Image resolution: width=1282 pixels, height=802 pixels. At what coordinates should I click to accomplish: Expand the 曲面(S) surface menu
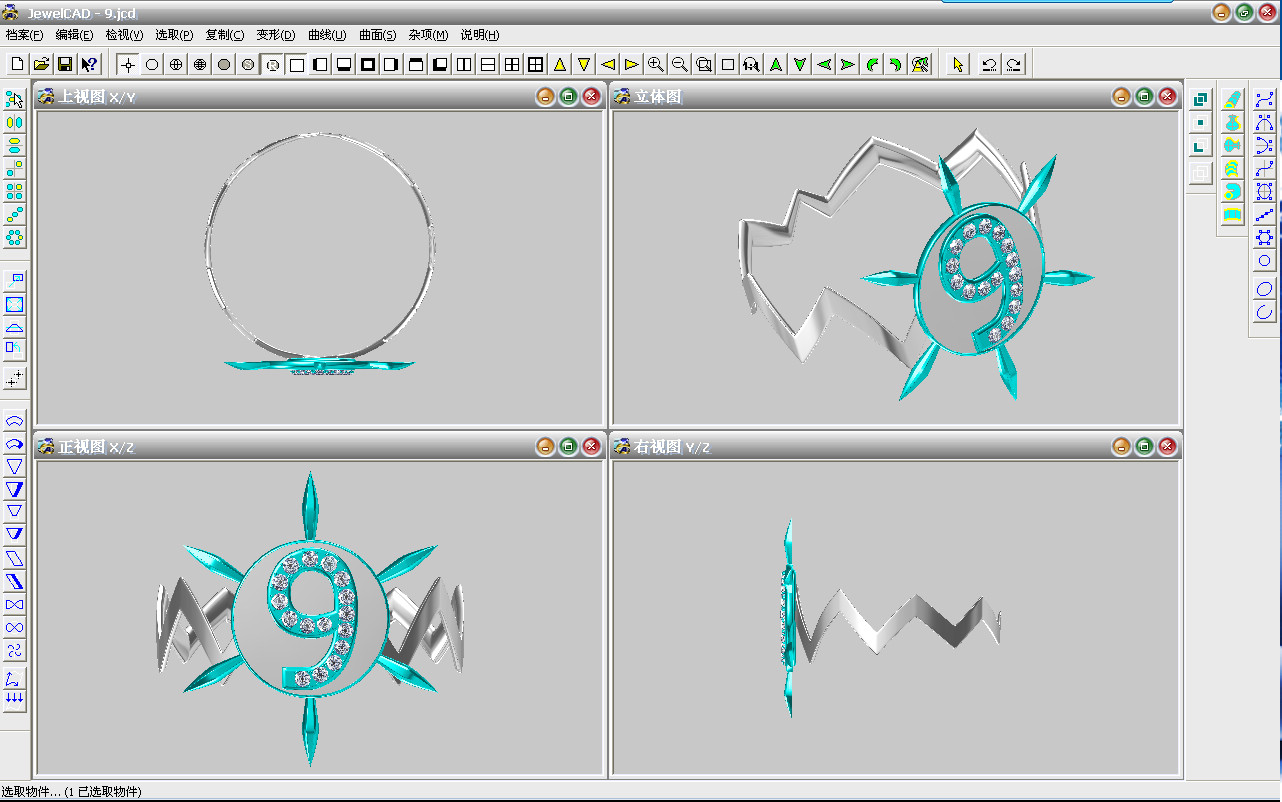click(377, 35)
